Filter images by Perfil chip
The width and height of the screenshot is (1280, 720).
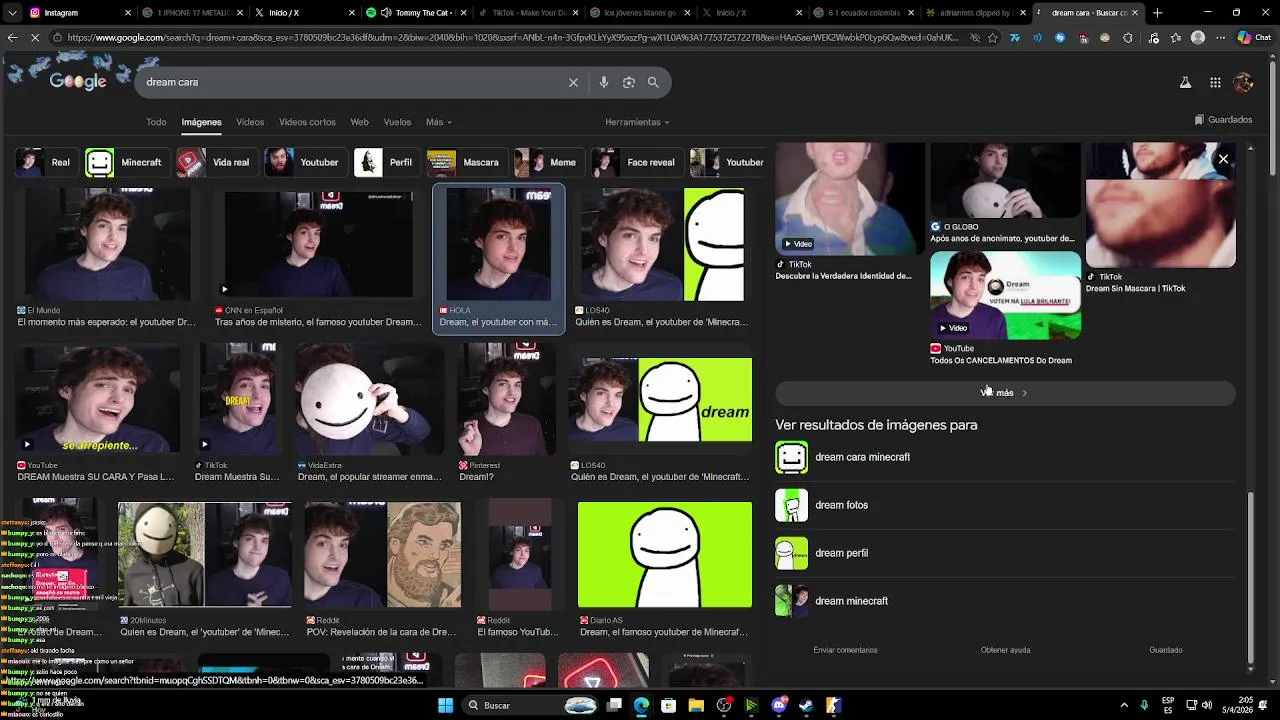[386, 162]
